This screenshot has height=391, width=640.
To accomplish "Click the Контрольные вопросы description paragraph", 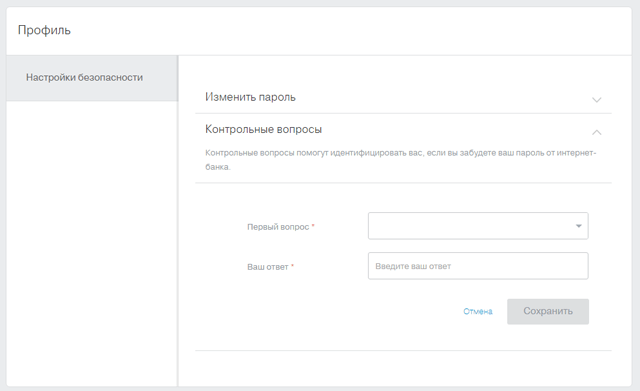I will [x=400, y=160].
